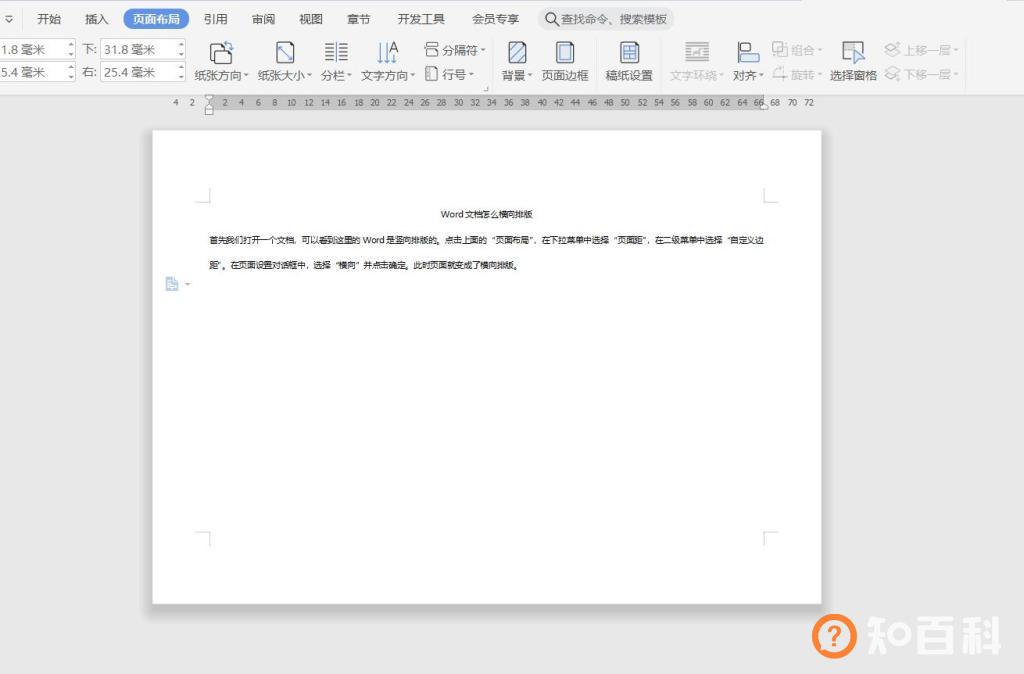Expand the 分隔符 dropdown arrow
This screenshot has height=674, width=1024.
click(x=483, y=50)
